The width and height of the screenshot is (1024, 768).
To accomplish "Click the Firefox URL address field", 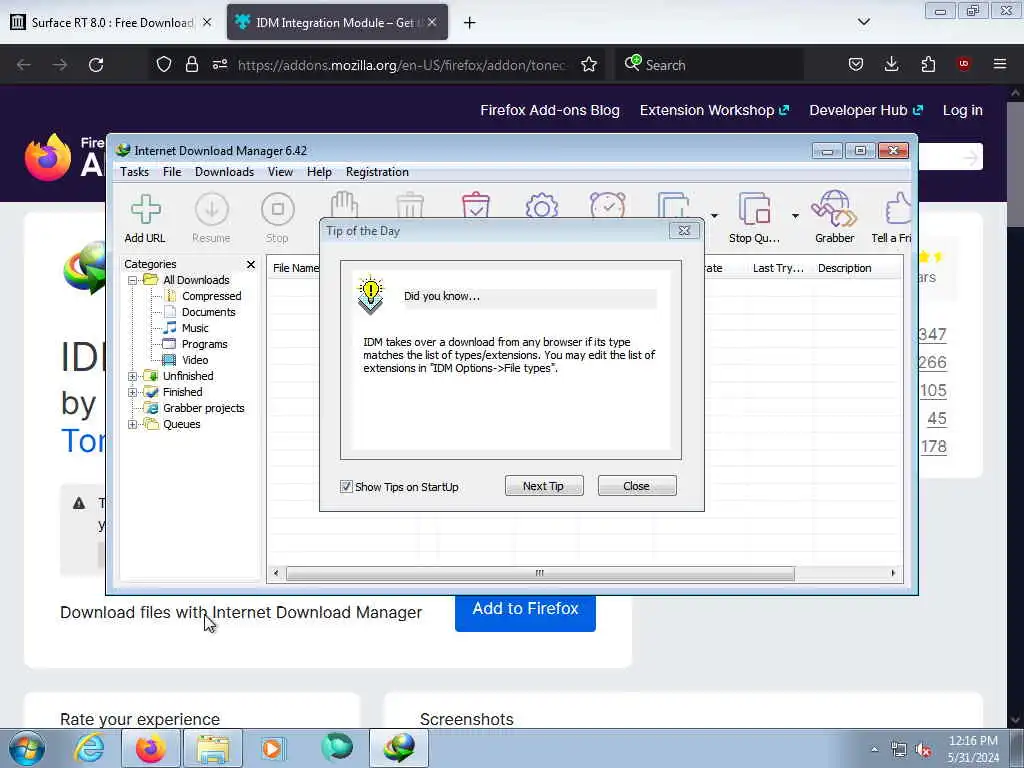I will [402, 65].
